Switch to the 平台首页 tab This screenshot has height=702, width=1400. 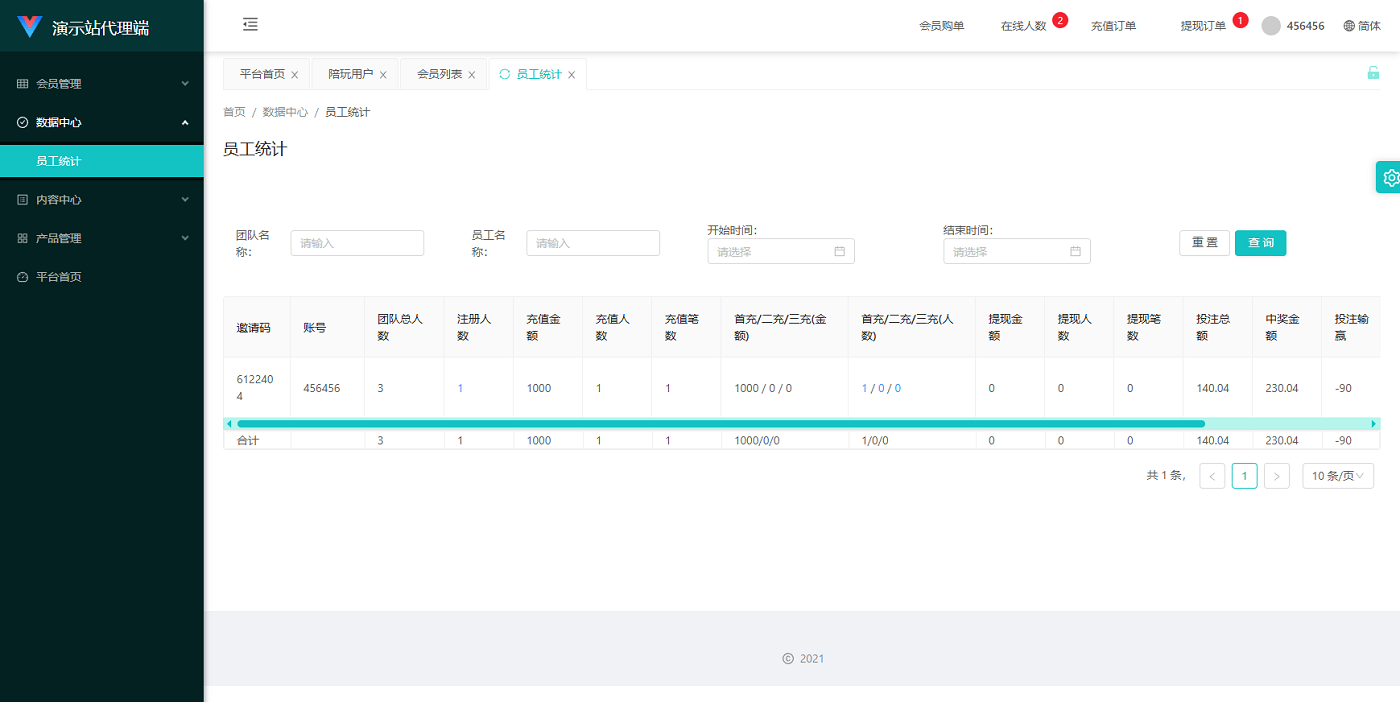[262, 74]
